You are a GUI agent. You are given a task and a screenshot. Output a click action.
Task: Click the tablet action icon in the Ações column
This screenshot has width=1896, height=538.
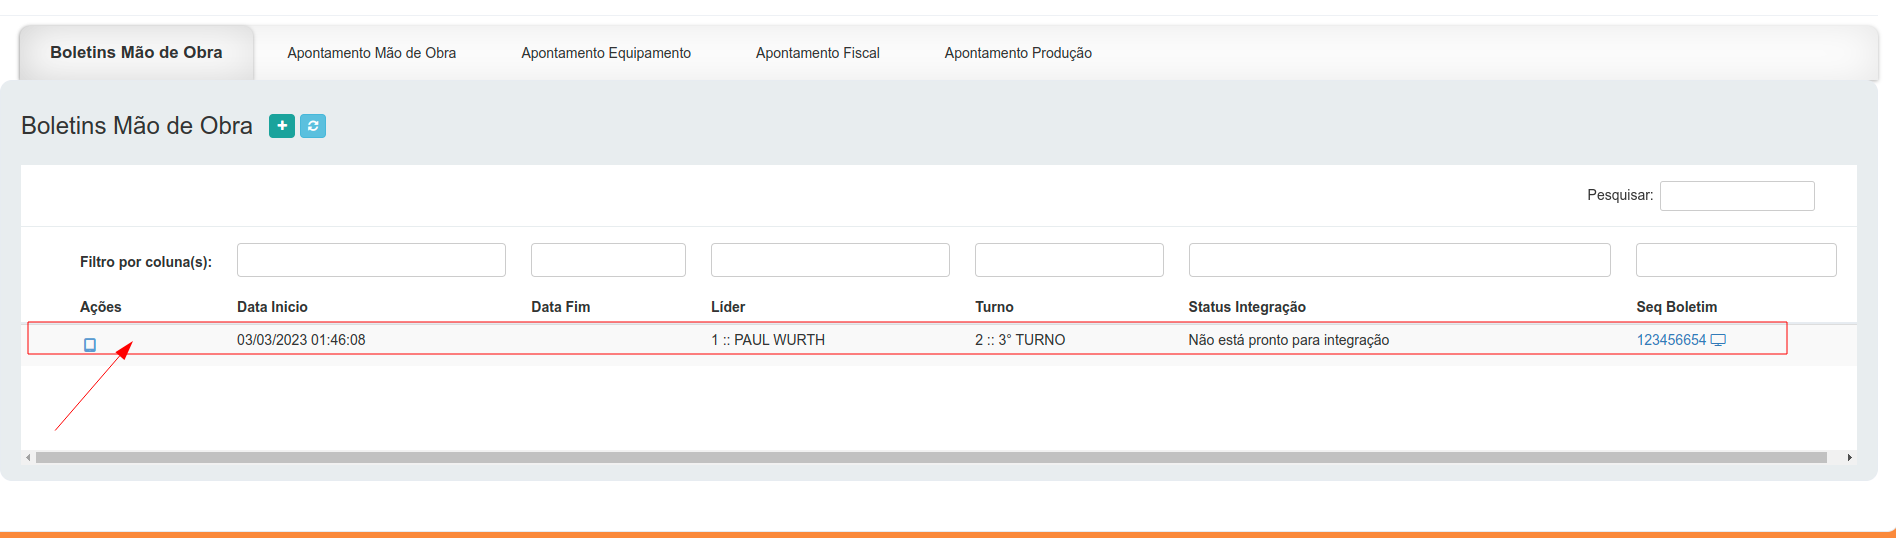pyautogui.click(x=90, y=345)
